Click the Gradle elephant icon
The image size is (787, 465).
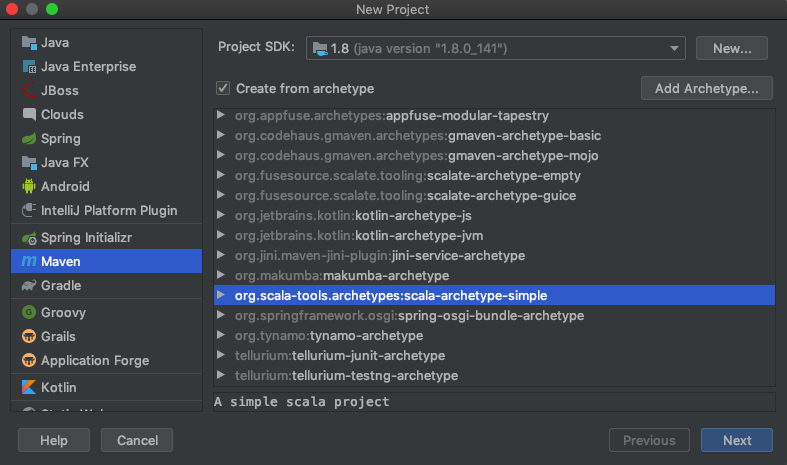[29, 285]
